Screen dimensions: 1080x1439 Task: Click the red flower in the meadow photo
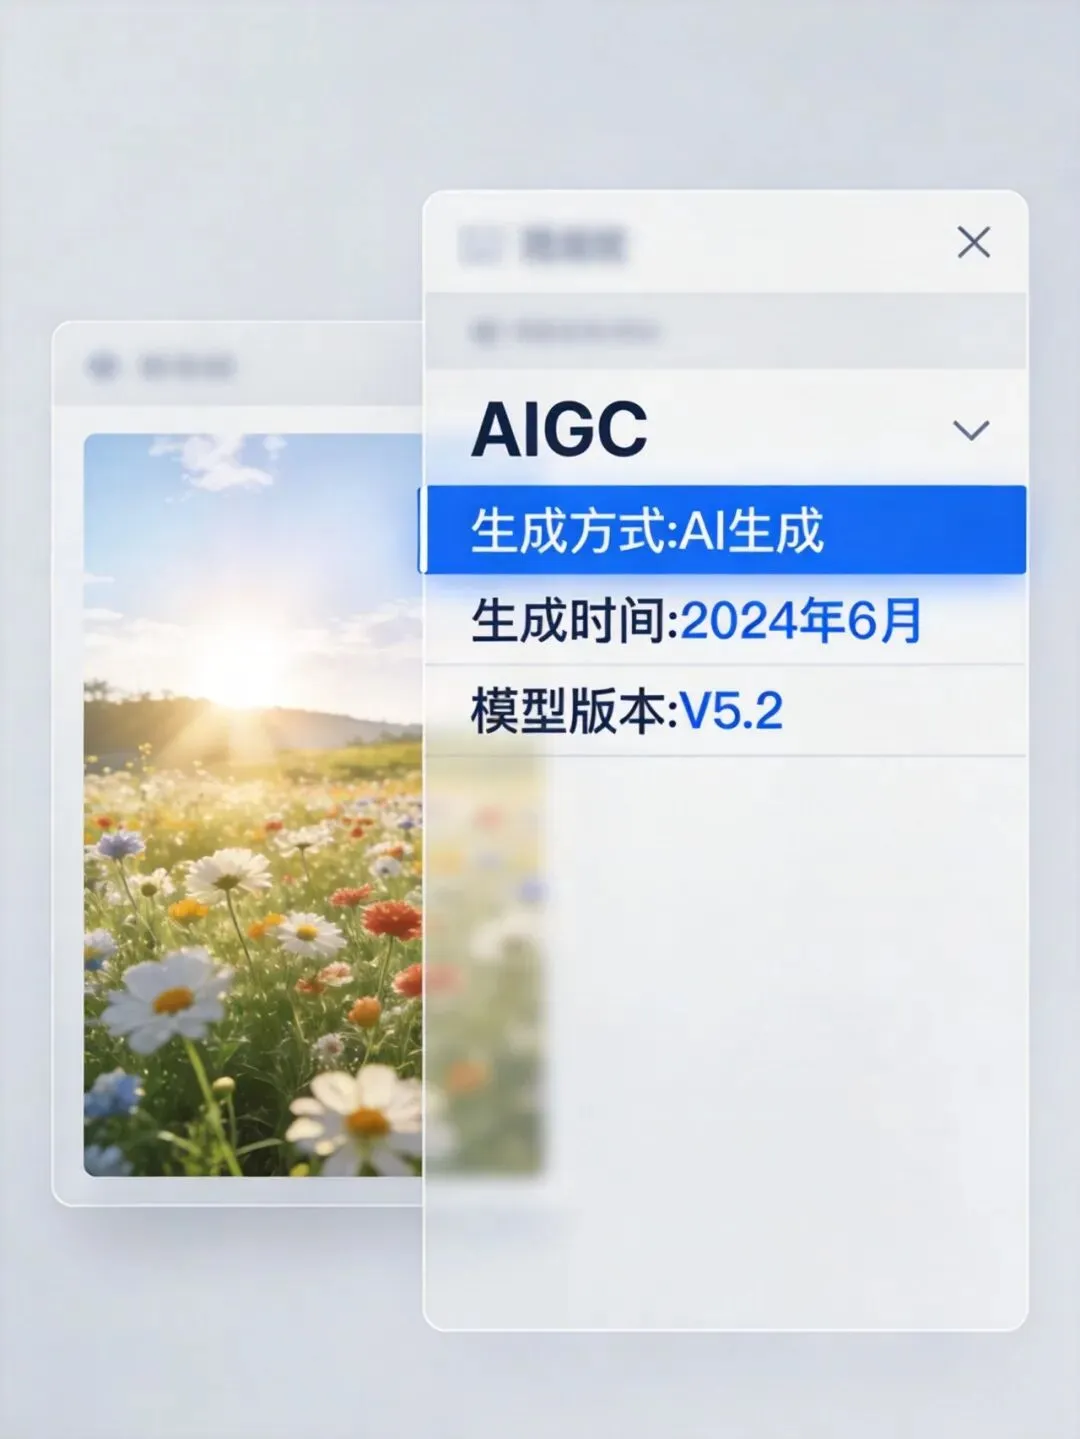(391, 918)
